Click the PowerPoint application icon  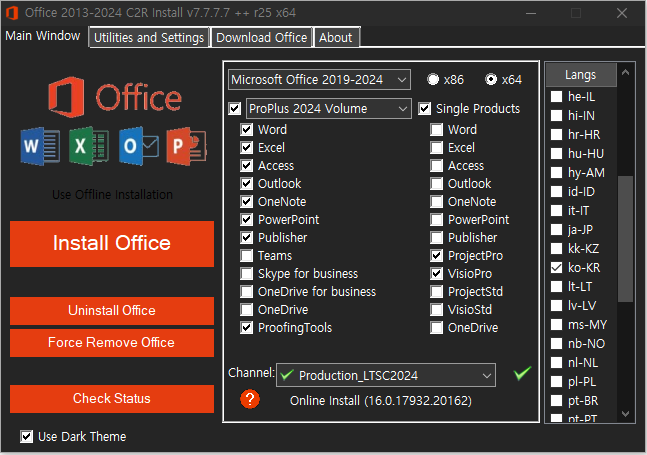pyautogui.click(x=187, y=146)
